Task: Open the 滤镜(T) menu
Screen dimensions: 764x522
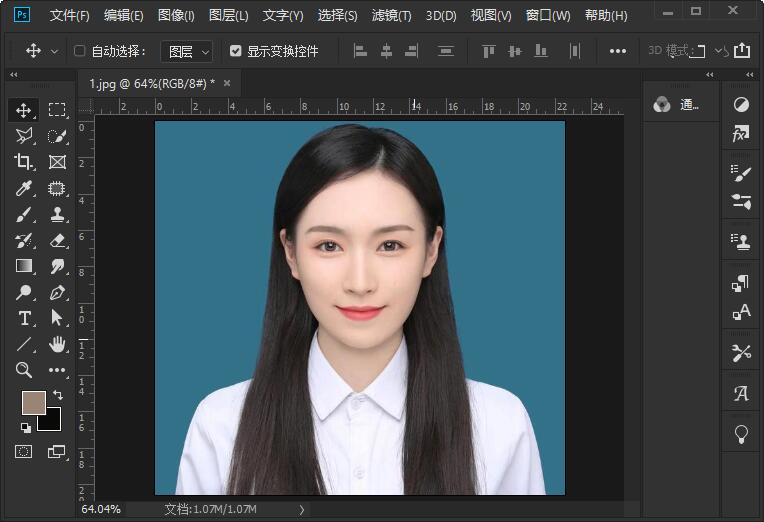Action: tap(391, 16)
